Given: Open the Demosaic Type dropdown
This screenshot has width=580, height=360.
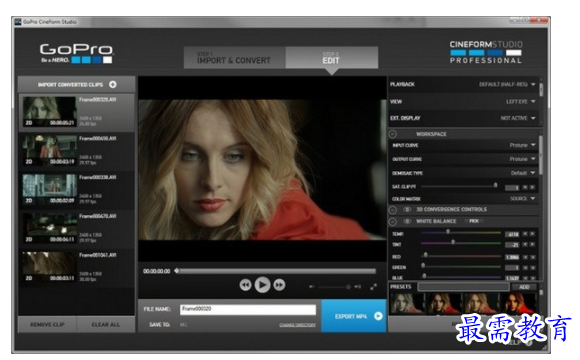Looking at the screenshot, I should click(523, 173).
